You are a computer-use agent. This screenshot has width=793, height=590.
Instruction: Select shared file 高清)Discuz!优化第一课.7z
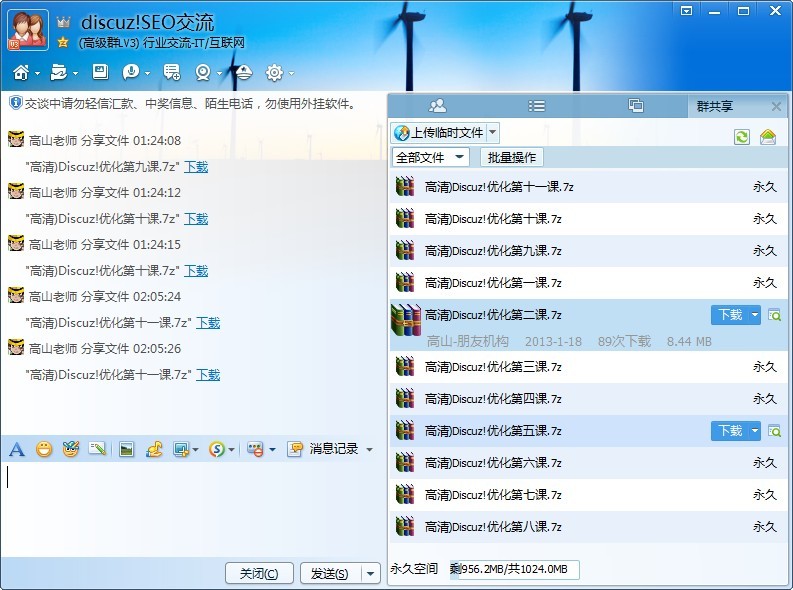click(589, 283)
